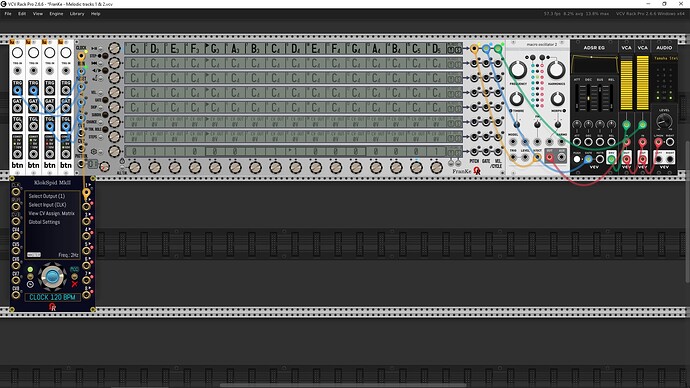Viewport: 690px width, 388px height.
Task: Click the CV4 input jack on KlokSpid
Action: point(16,236)
